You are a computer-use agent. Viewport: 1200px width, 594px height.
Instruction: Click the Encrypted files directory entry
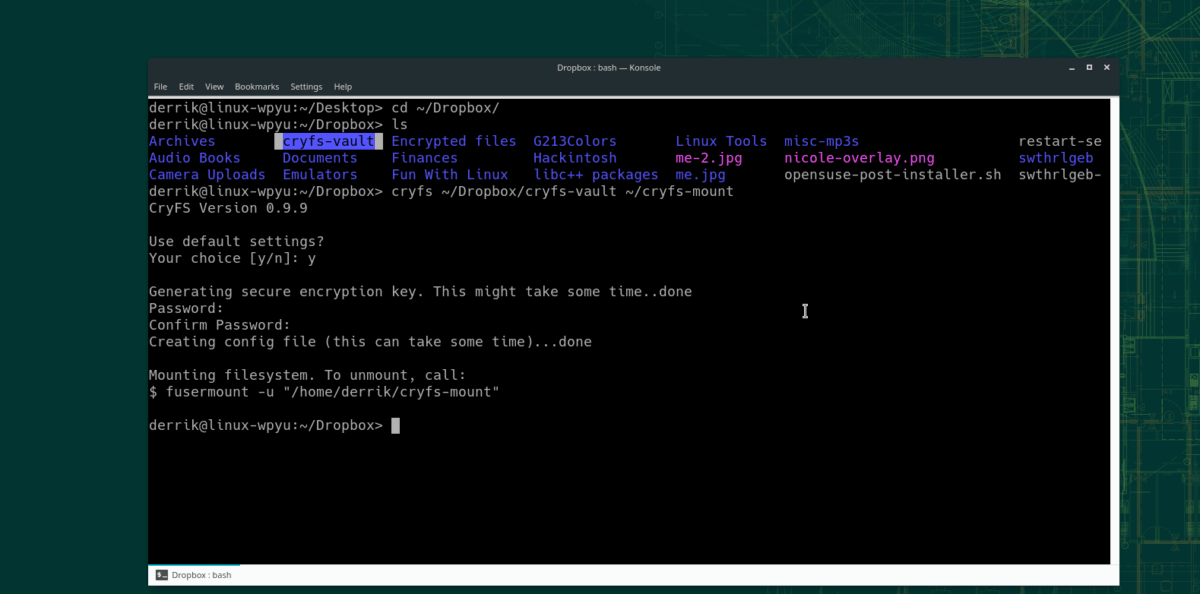pos(453,141)
